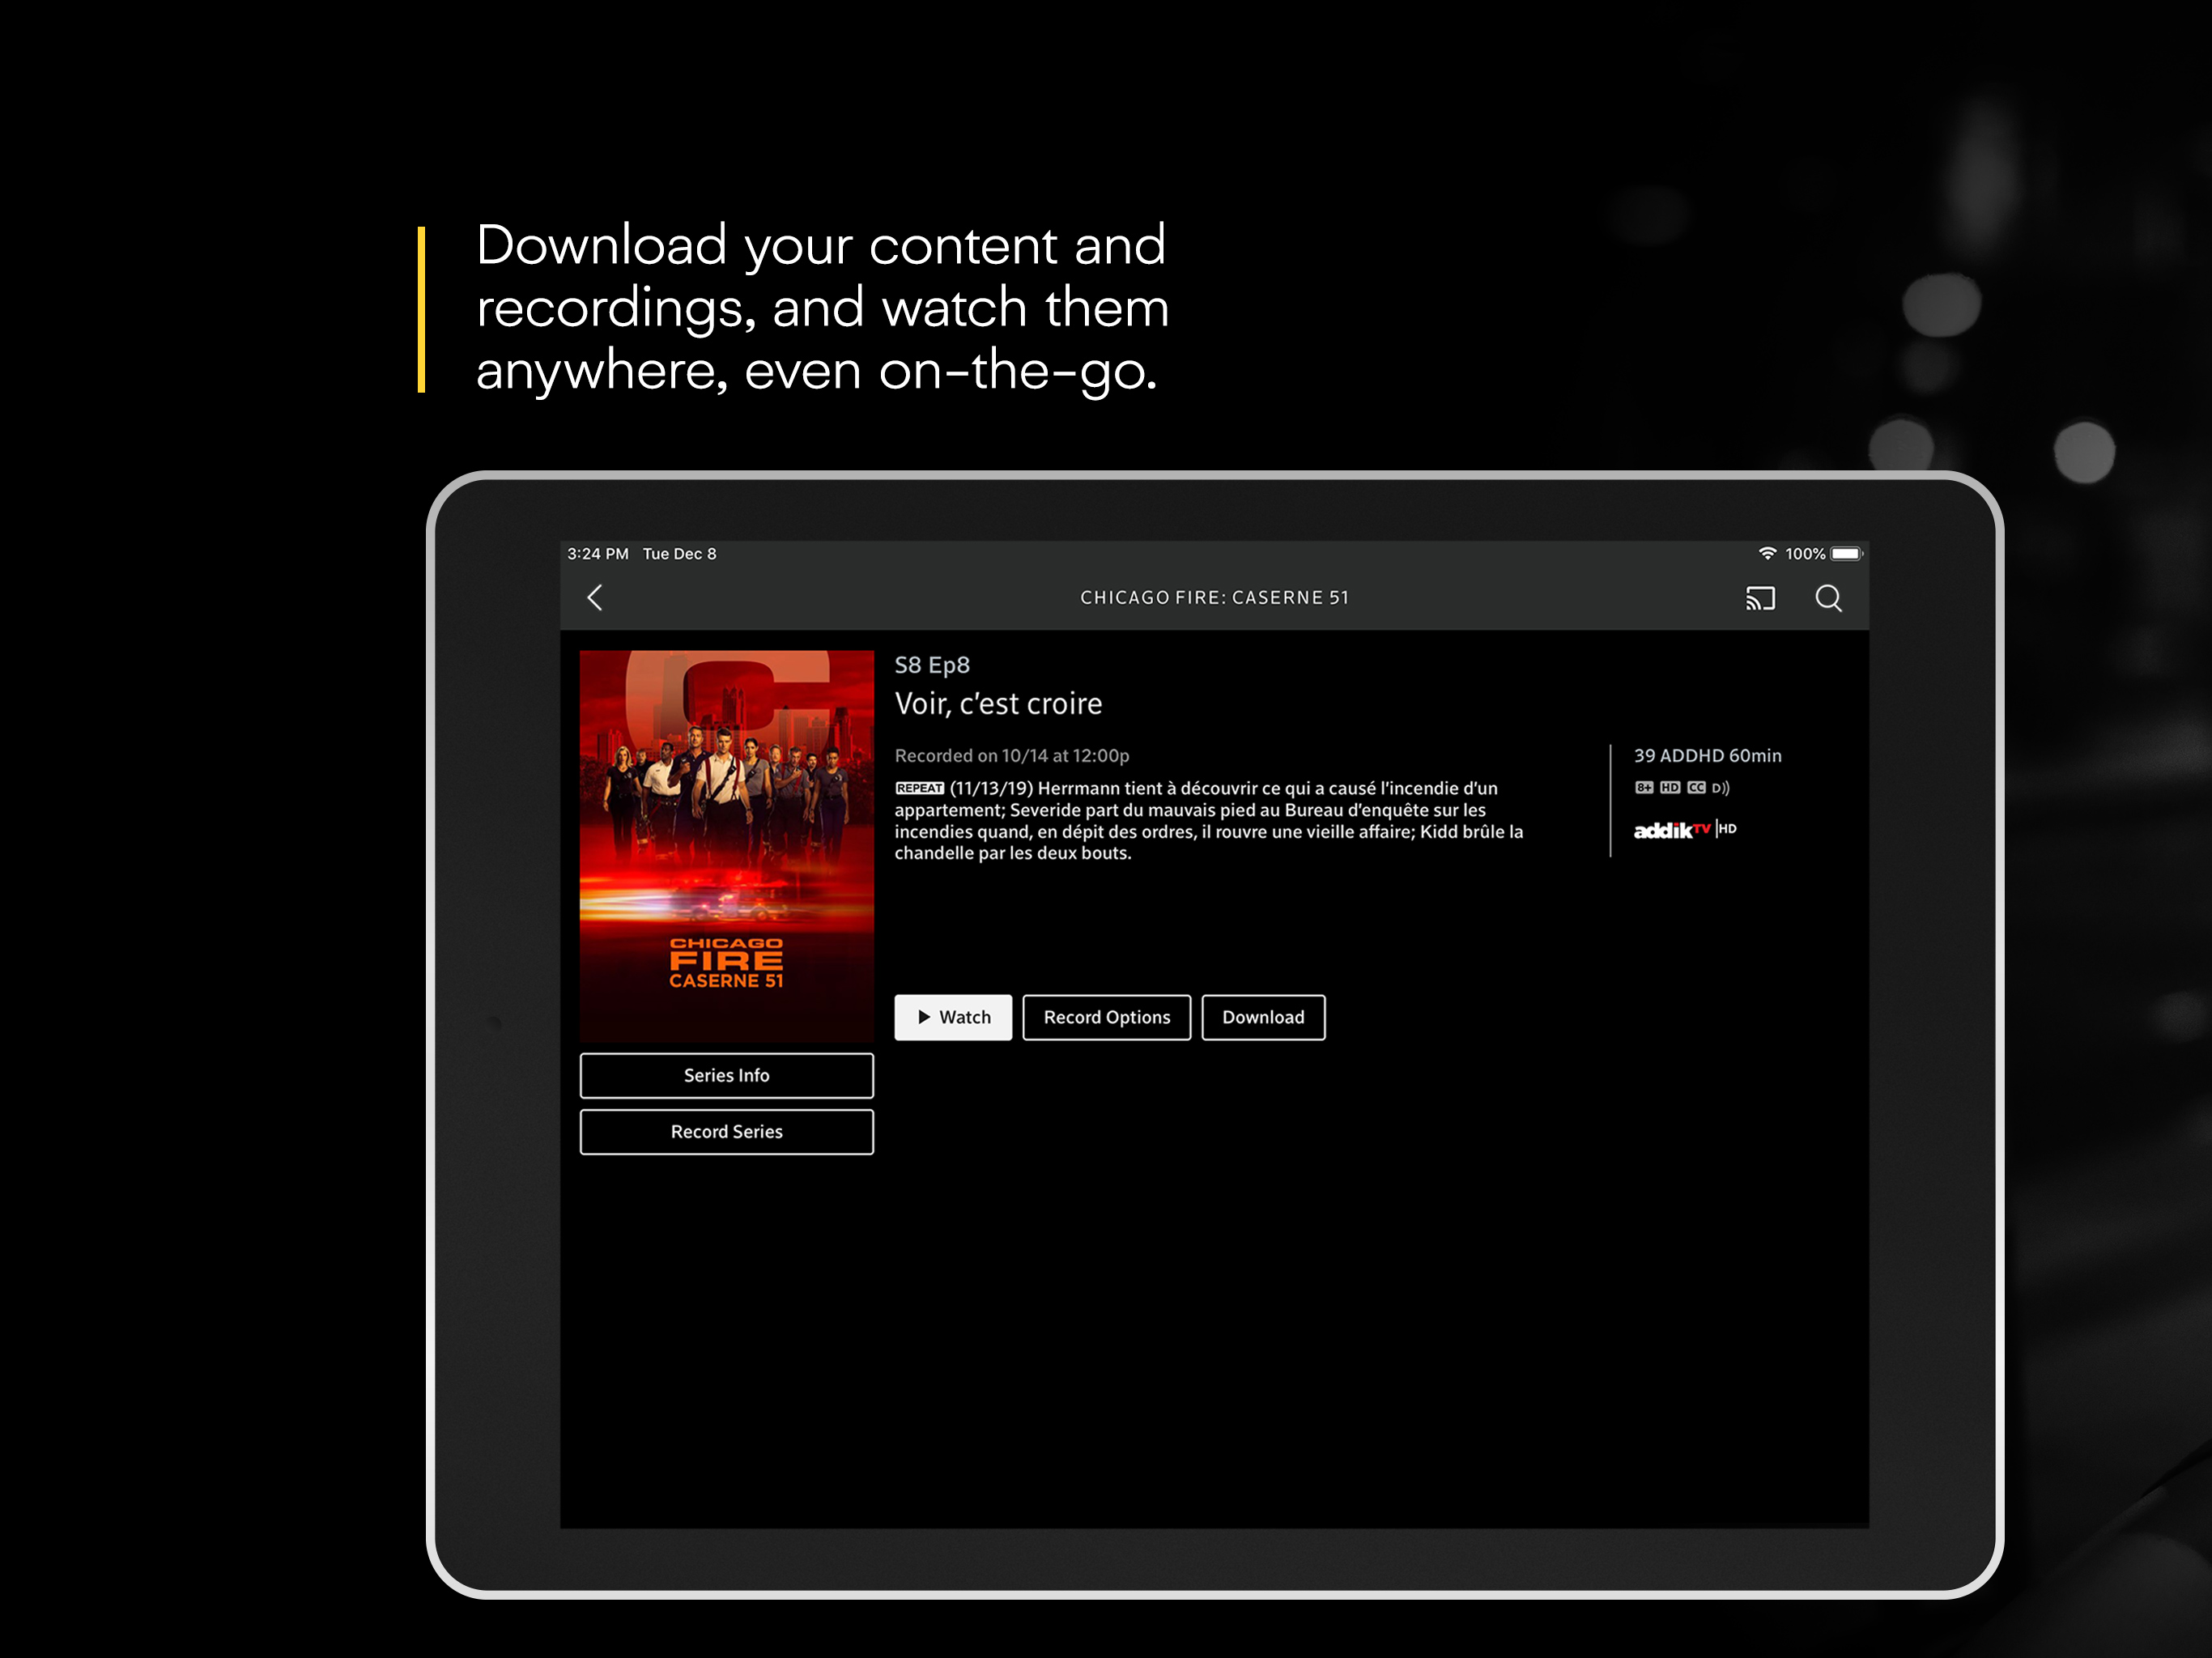Screen dimensions: 2212x1658
Task: Click the 39 ADDHD 60min text
Action: click(x=1707, y=756)
